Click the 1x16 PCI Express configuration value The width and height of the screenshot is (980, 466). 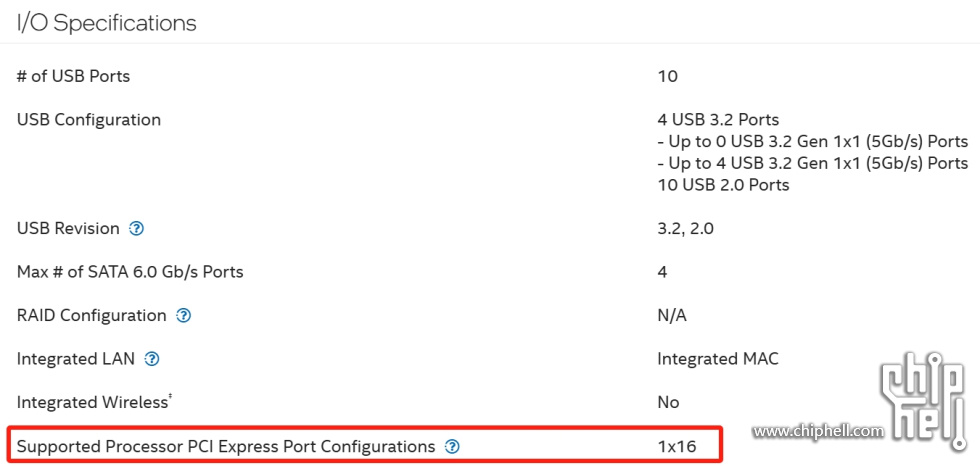tap(677, 447)
